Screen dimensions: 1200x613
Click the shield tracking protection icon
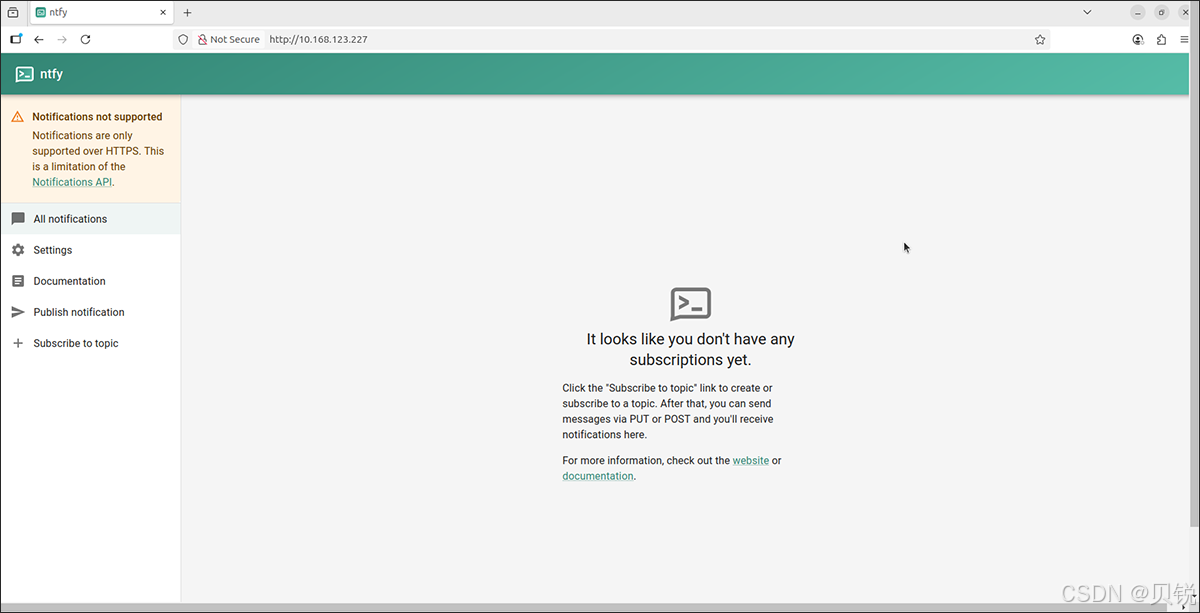pos(182,39)
